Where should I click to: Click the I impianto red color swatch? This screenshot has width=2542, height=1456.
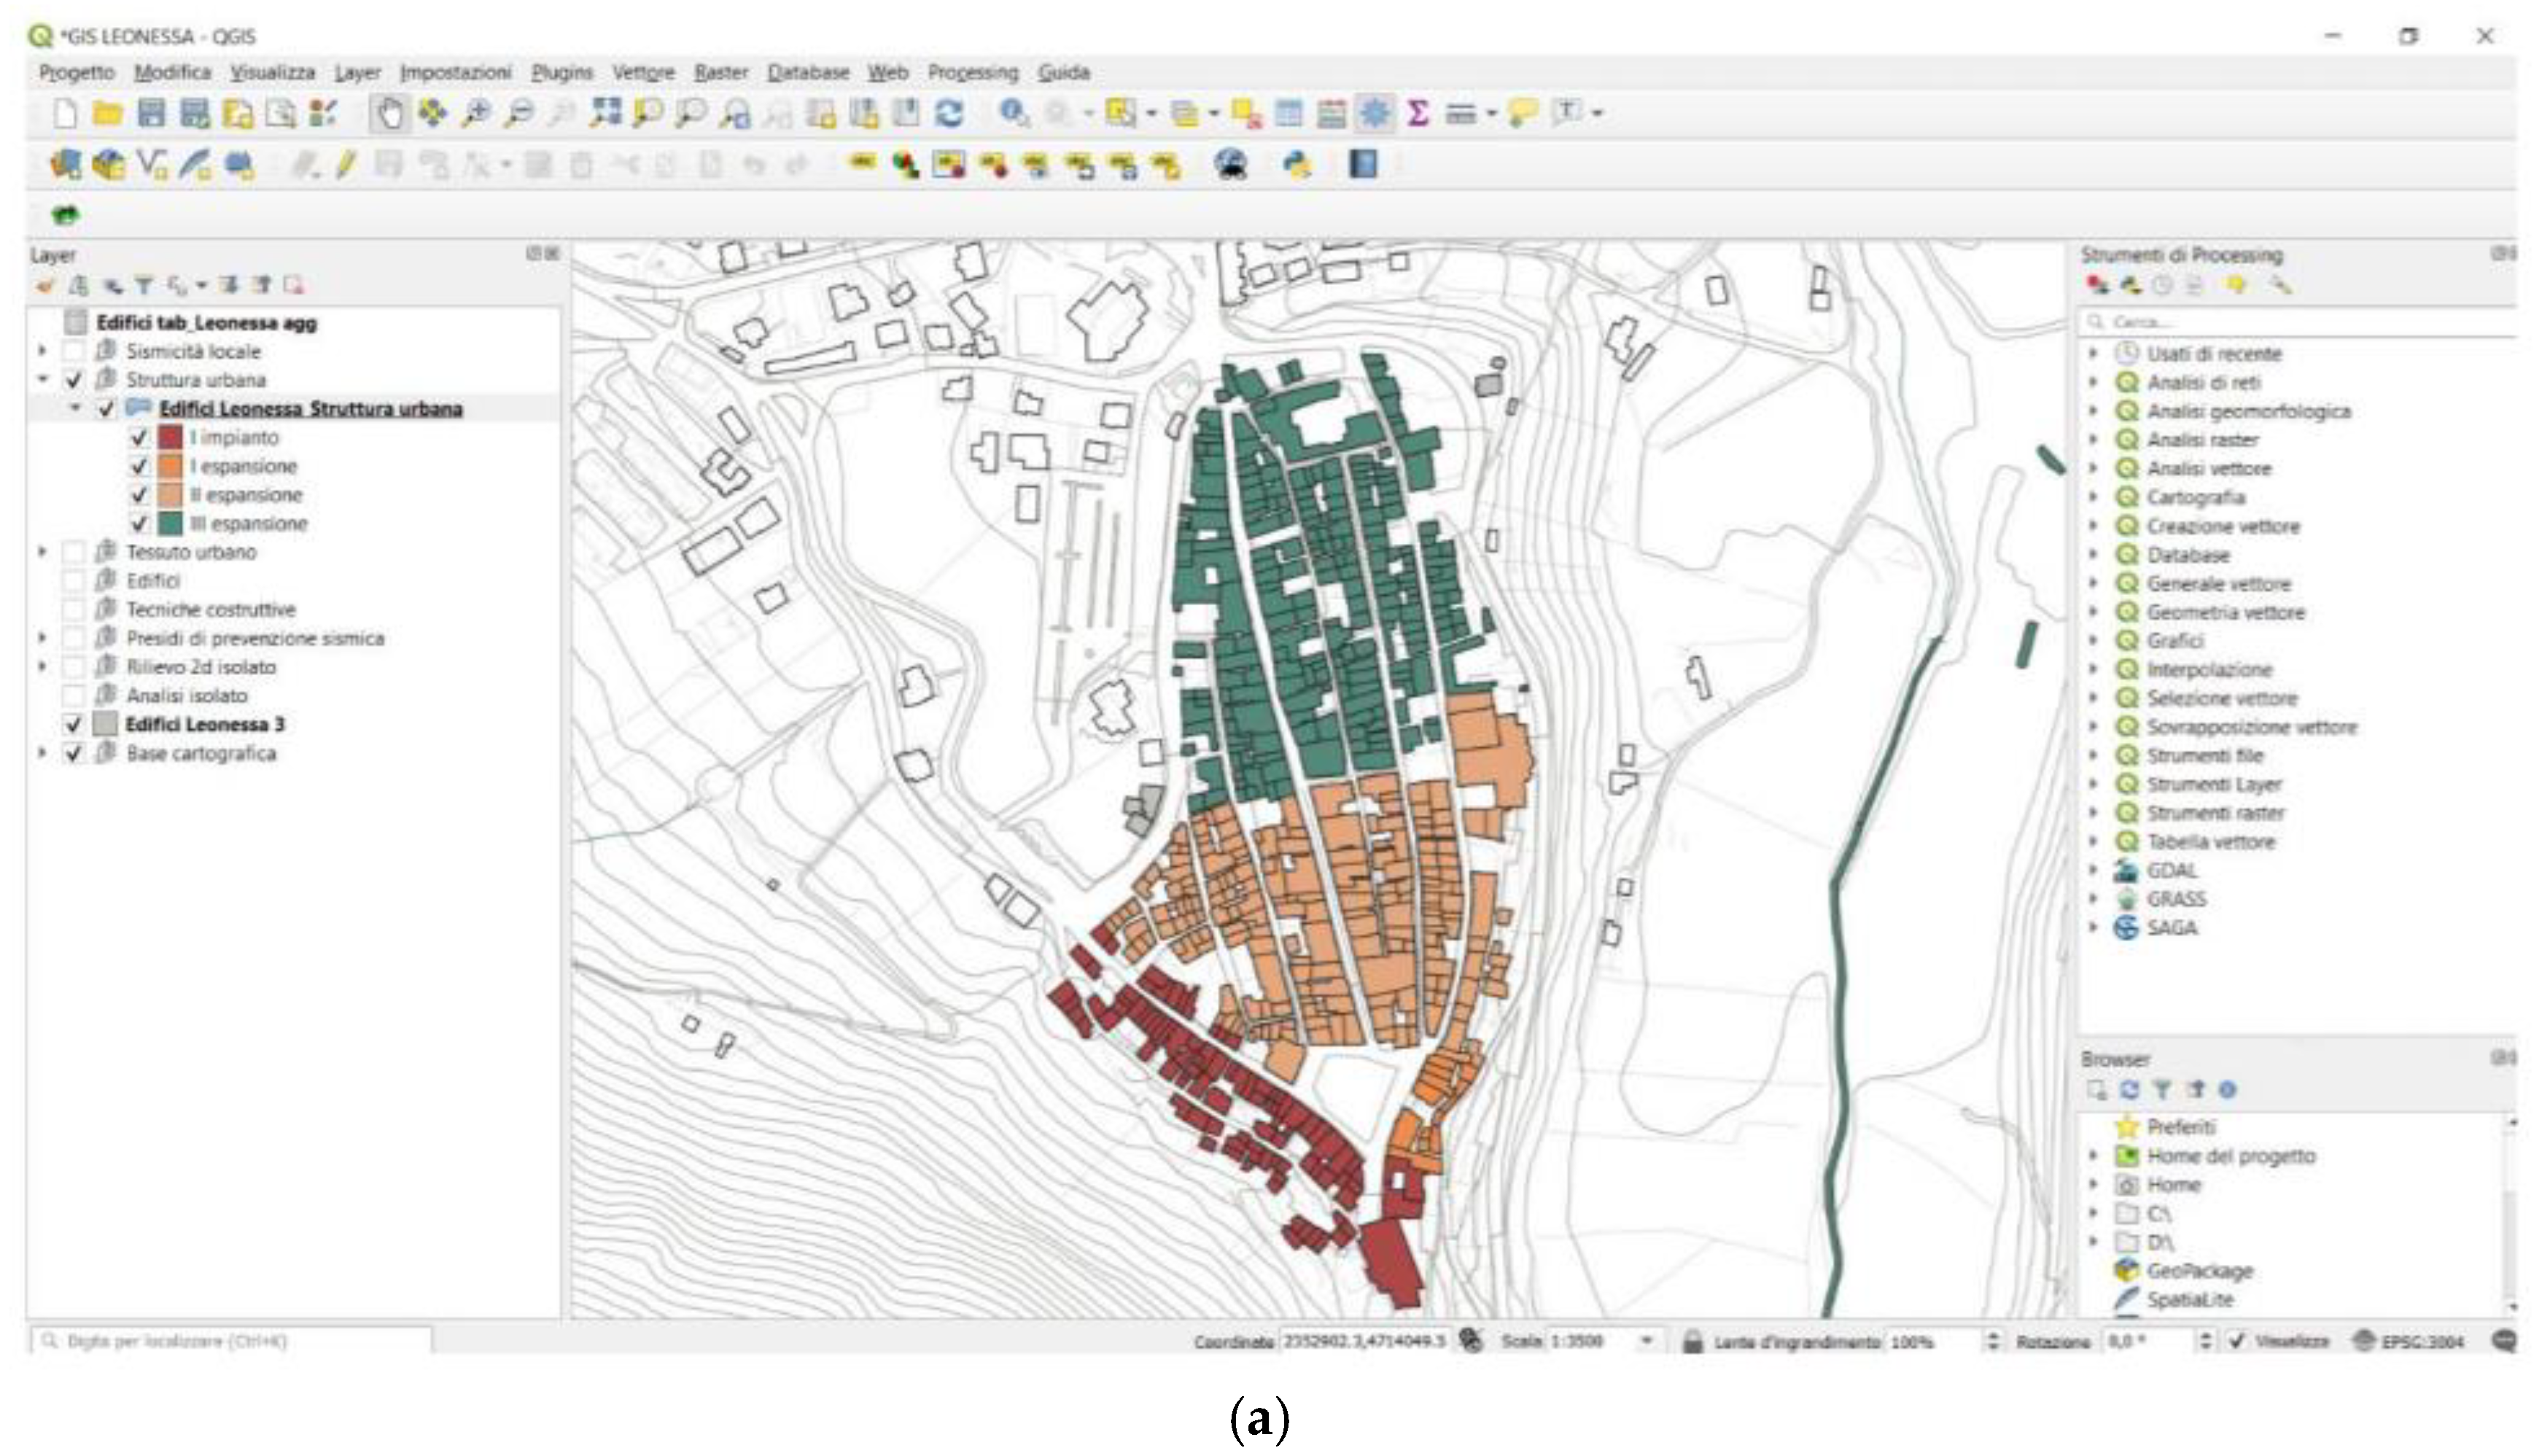coord(171,438)
